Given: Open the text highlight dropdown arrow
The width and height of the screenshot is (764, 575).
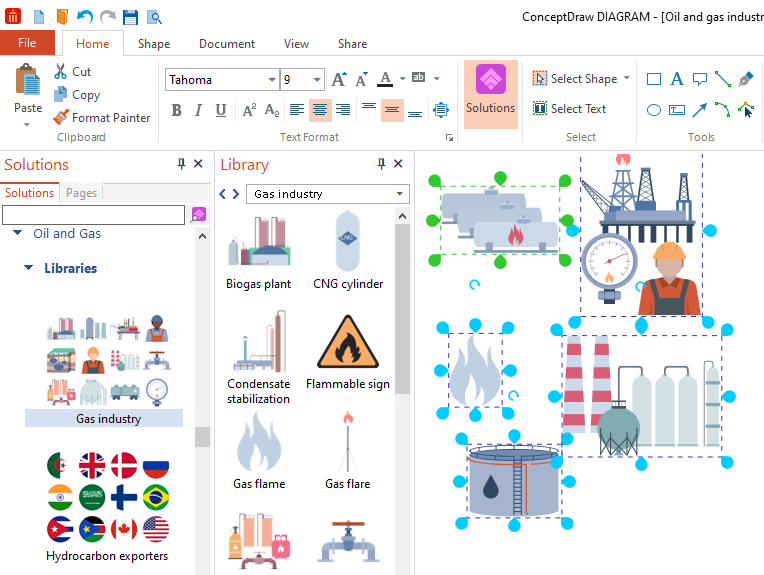Looking at the screenshot, I should [437, 78].
